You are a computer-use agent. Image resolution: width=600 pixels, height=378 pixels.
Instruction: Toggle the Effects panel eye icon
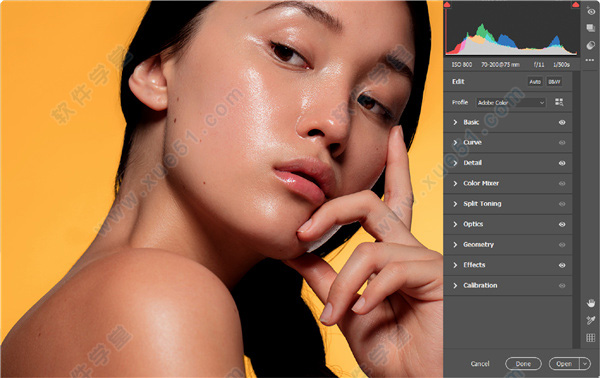[562, 265]
